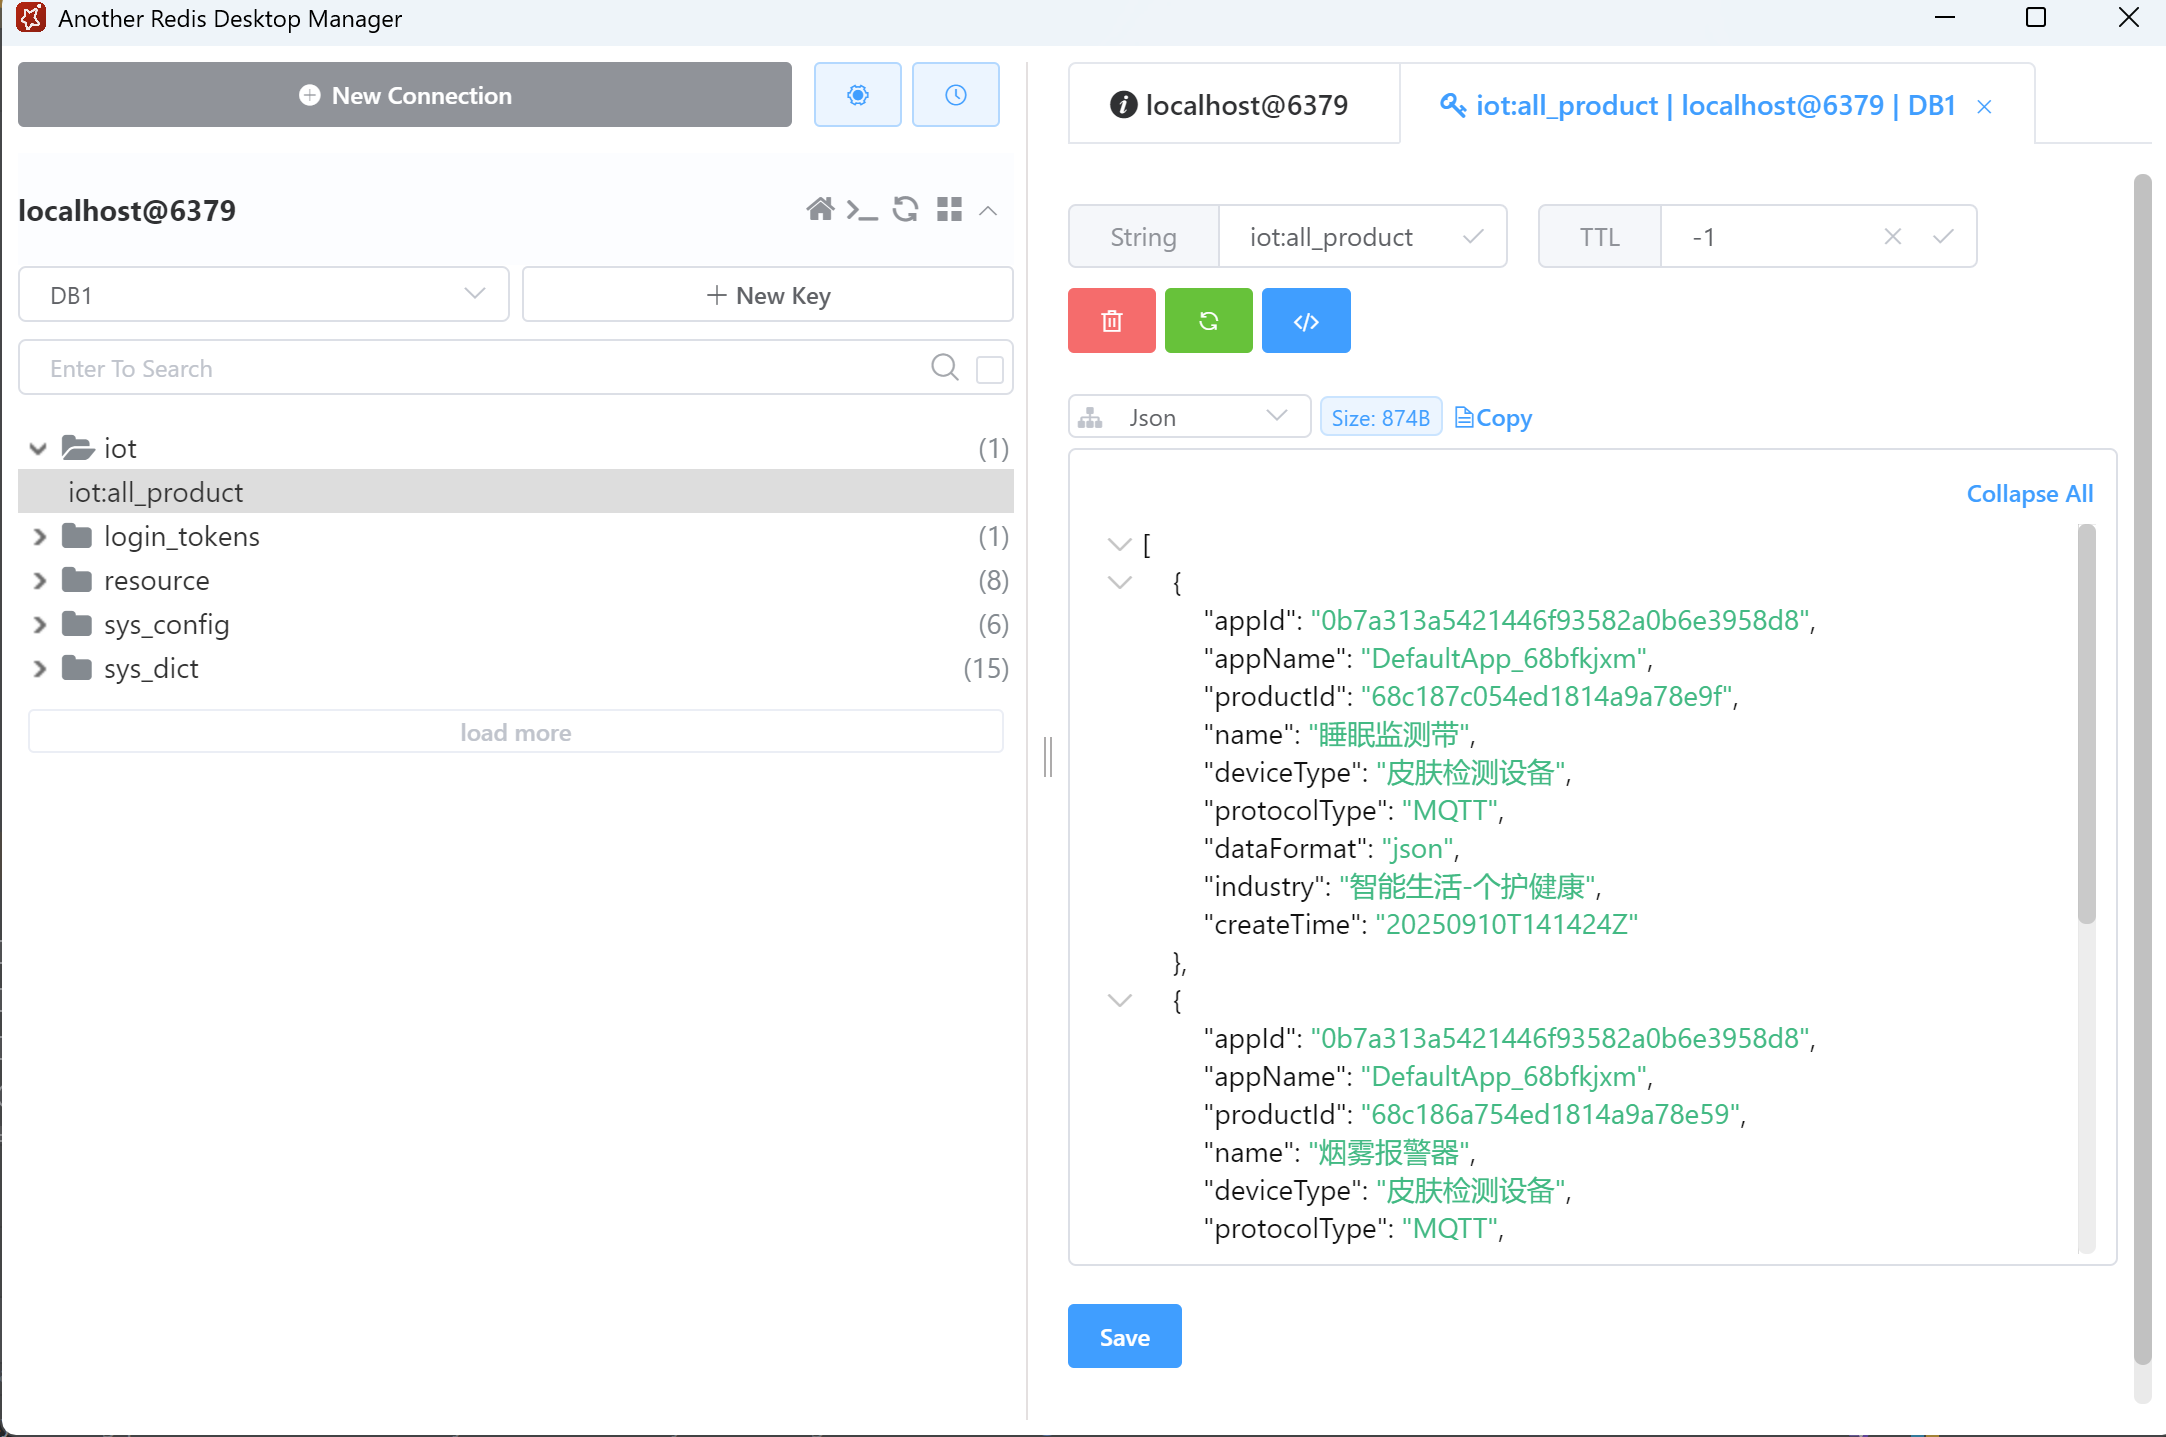The height and width of the screenshot is (1437, 2166).
Task: Maximize the Another Redis Desktop Manager window
Action: pos(2035,18)
